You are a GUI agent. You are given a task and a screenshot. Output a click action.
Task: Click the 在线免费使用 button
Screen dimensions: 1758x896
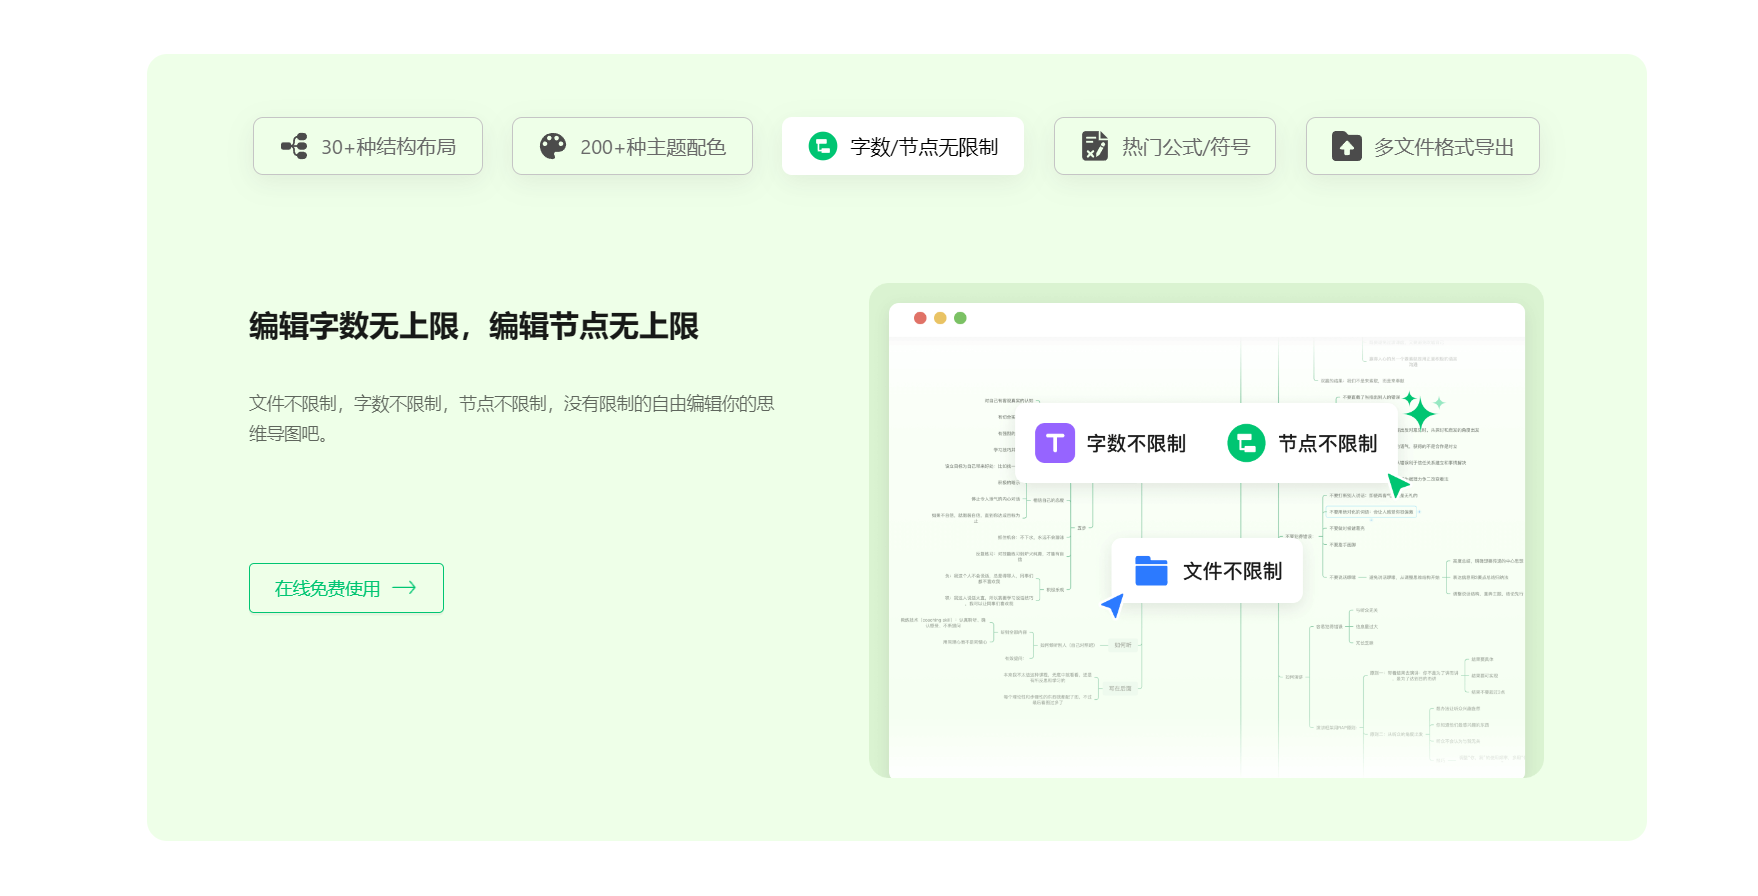pyautogui.click(x=346, y=588)
